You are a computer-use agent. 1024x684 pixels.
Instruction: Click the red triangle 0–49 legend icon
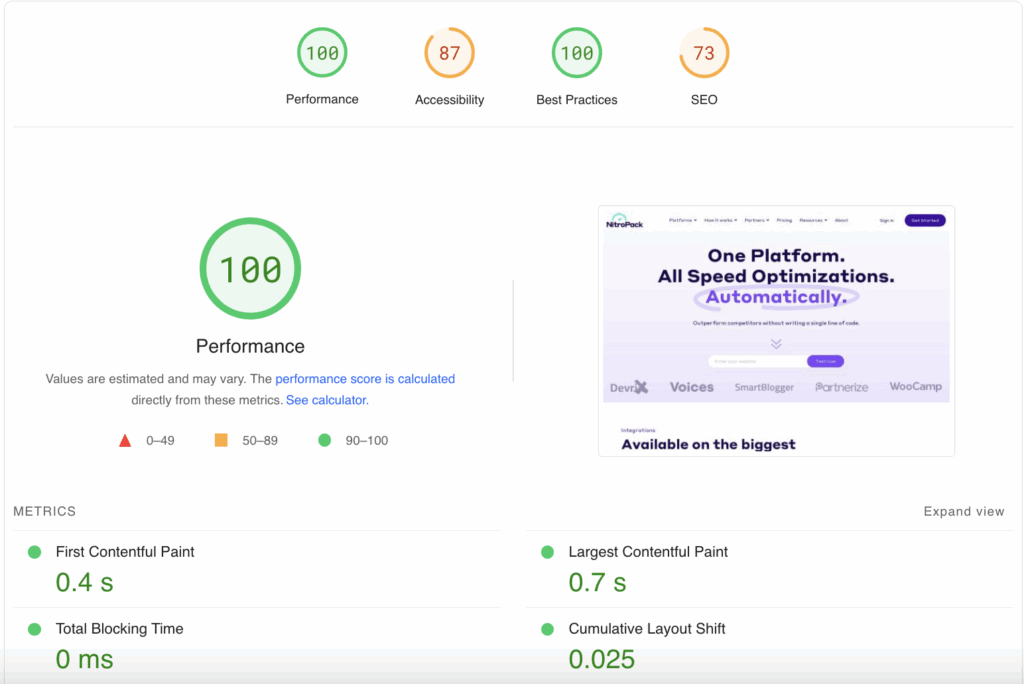125,441
